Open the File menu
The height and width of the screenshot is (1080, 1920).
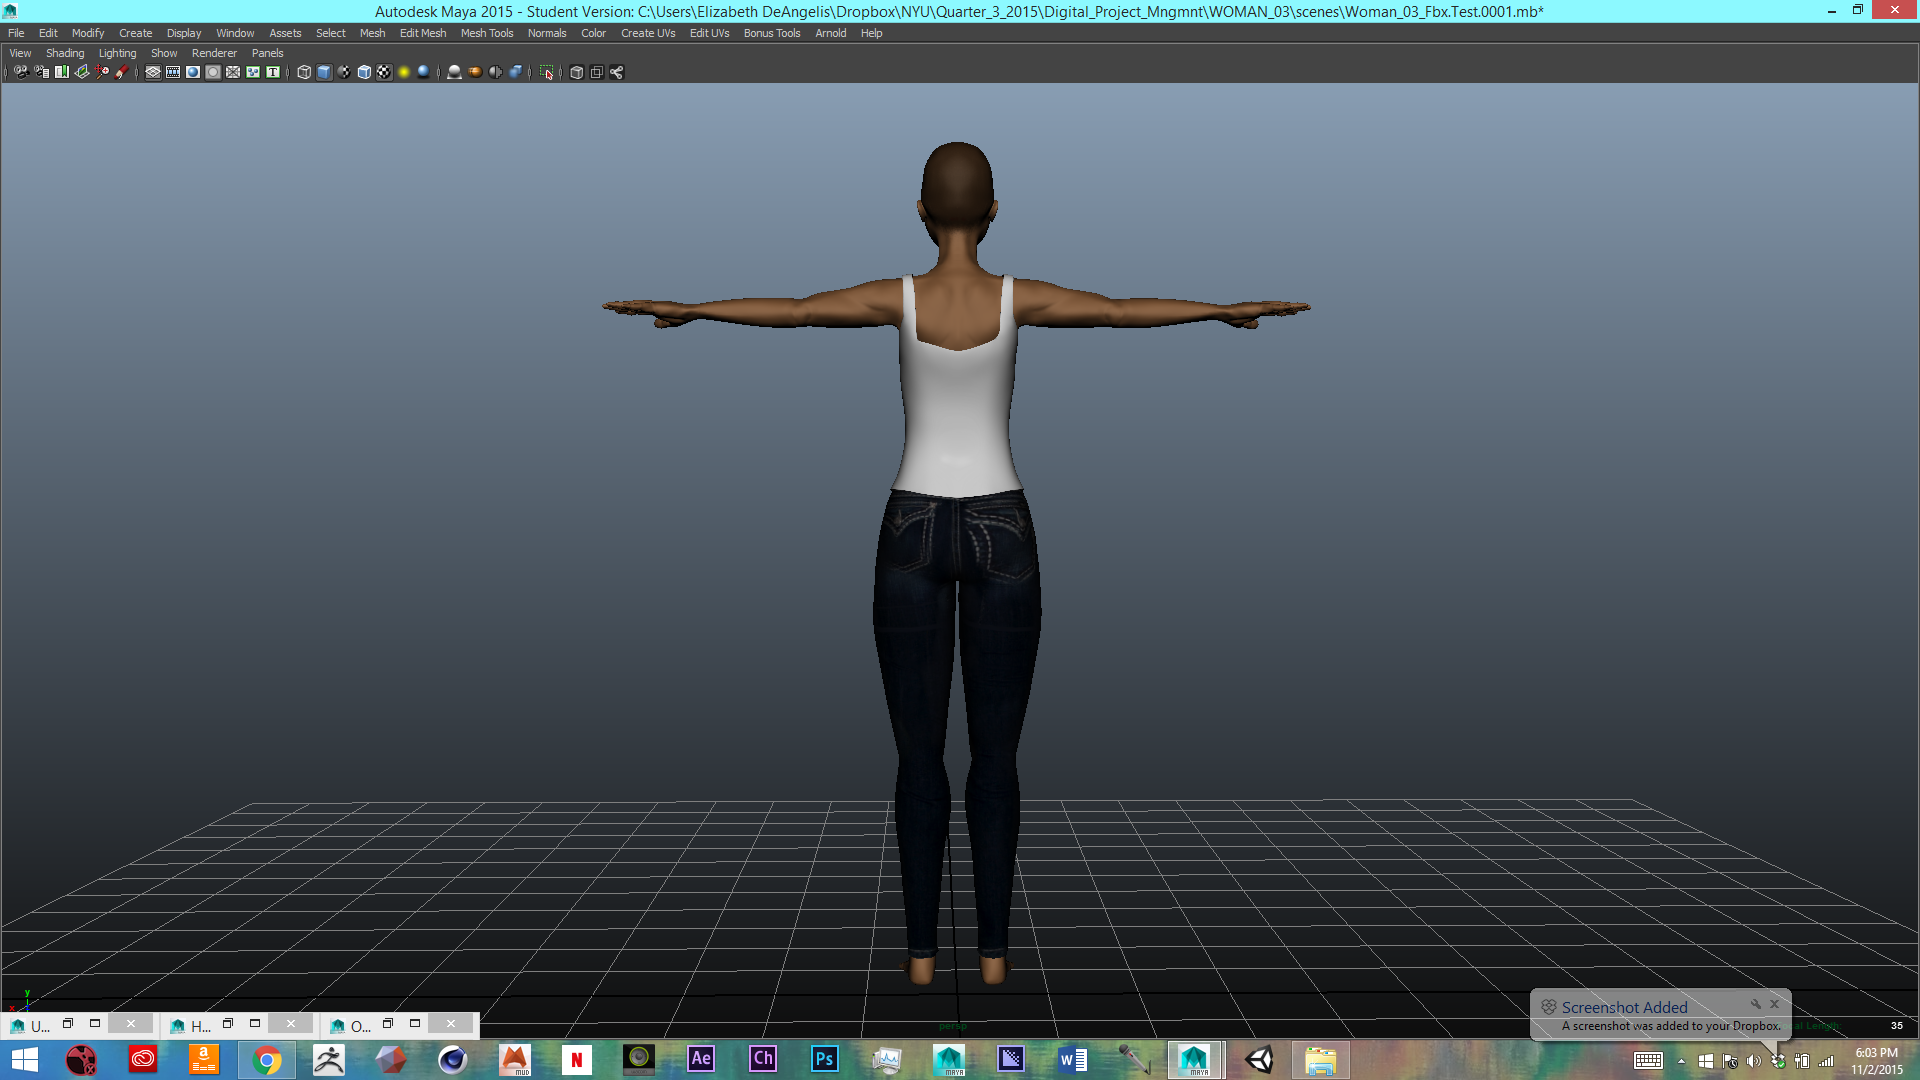[x=16, y=33]
